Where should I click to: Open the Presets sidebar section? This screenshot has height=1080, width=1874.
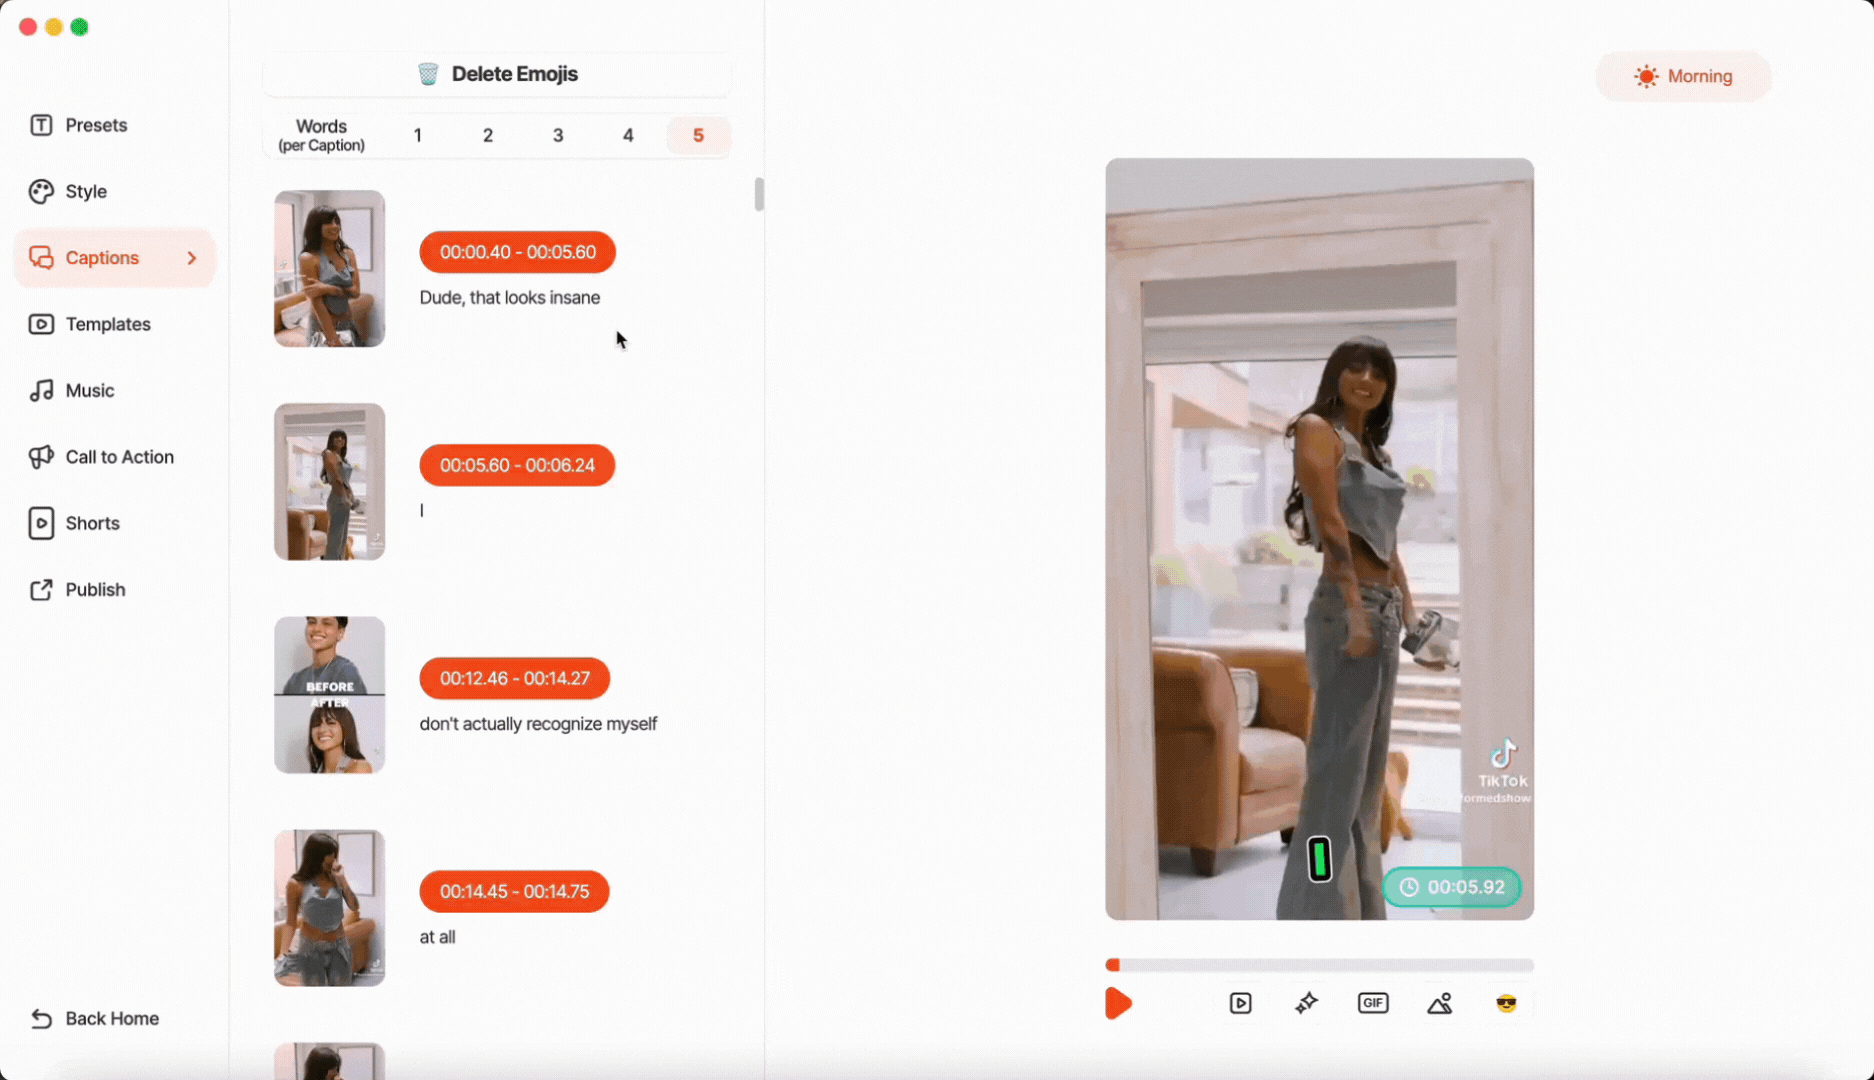click(96, 125)
